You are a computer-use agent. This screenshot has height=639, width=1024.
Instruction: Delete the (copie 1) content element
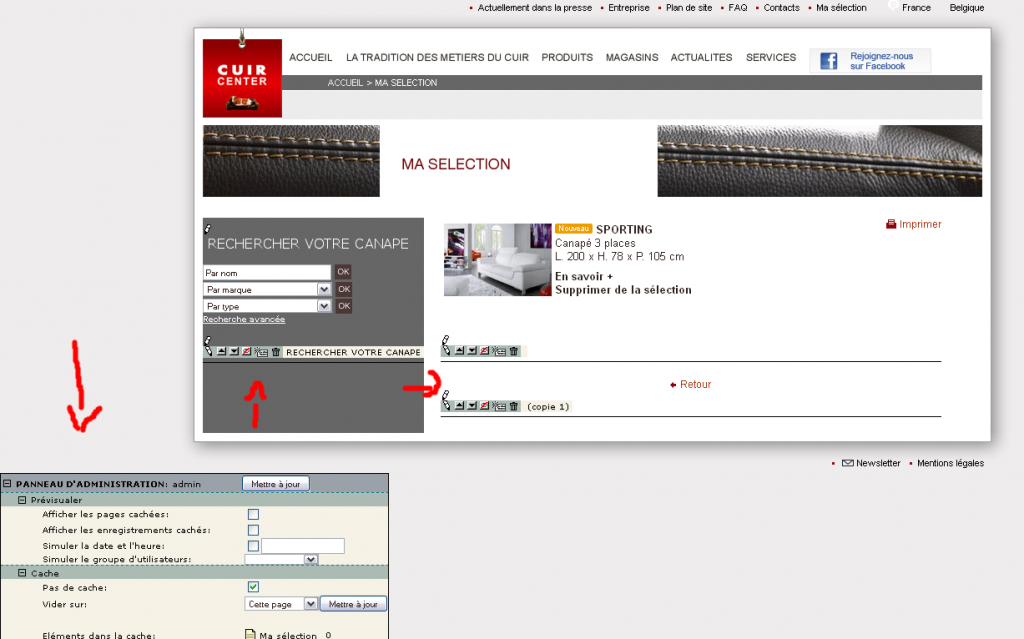(514, 406)
